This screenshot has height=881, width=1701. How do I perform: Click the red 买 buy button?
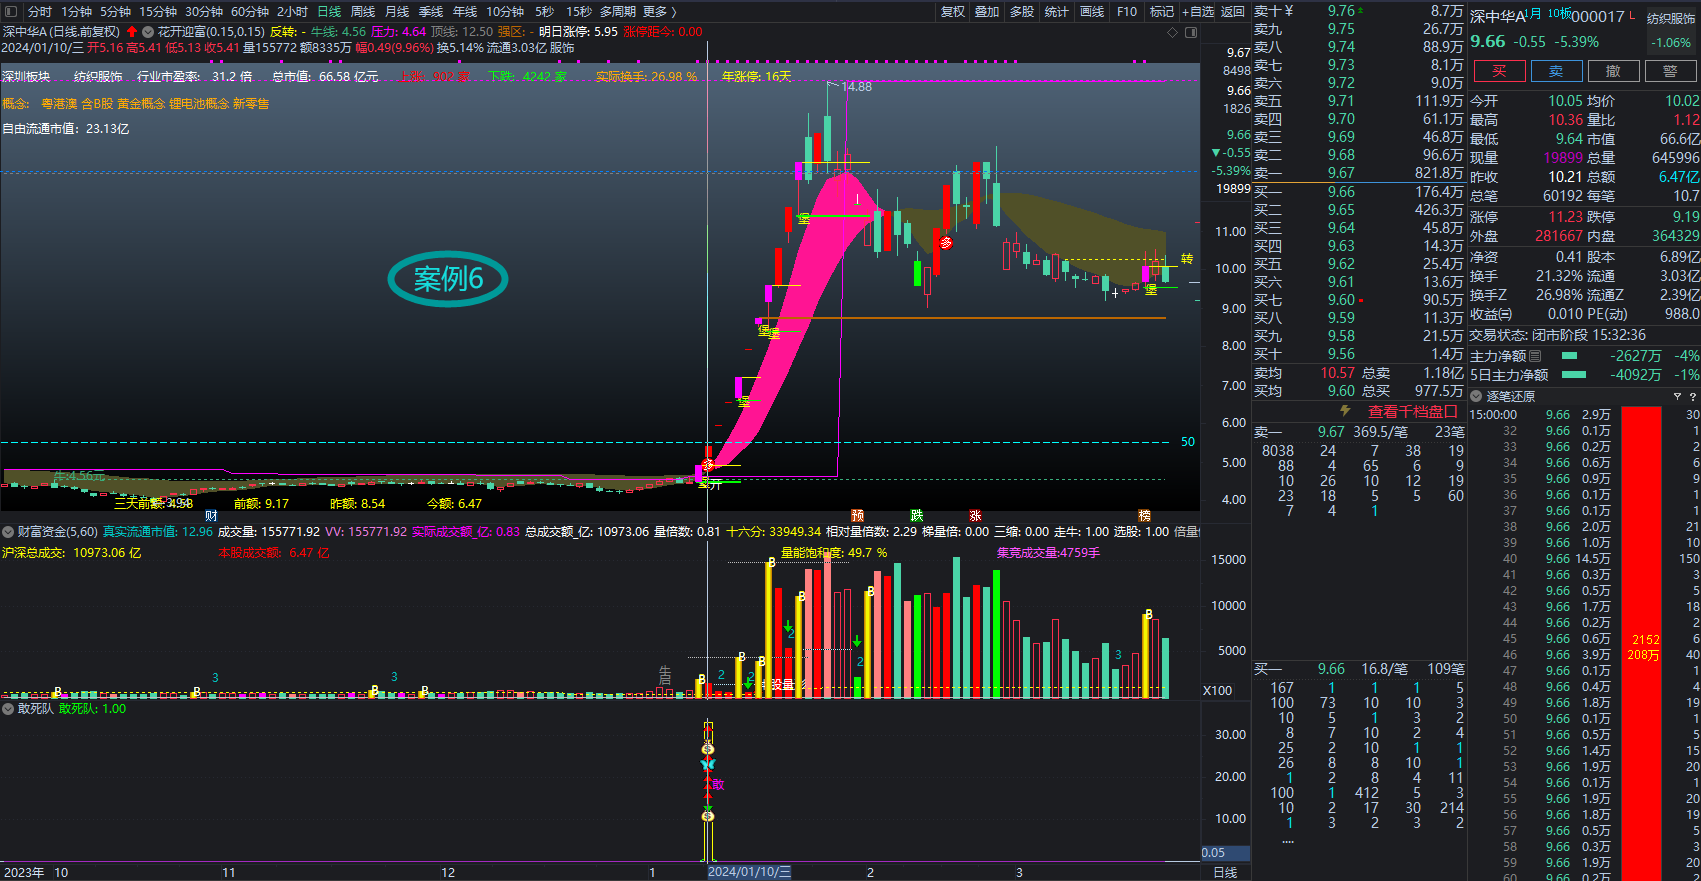[1498, 71]
